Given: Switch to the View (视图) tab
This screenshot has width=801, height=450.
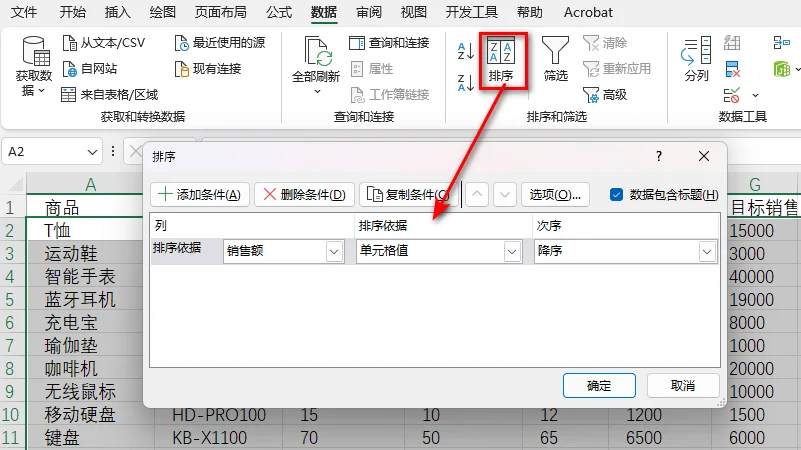Looking at the screenshot, I should pyautogui.click(x=414, y=12).
